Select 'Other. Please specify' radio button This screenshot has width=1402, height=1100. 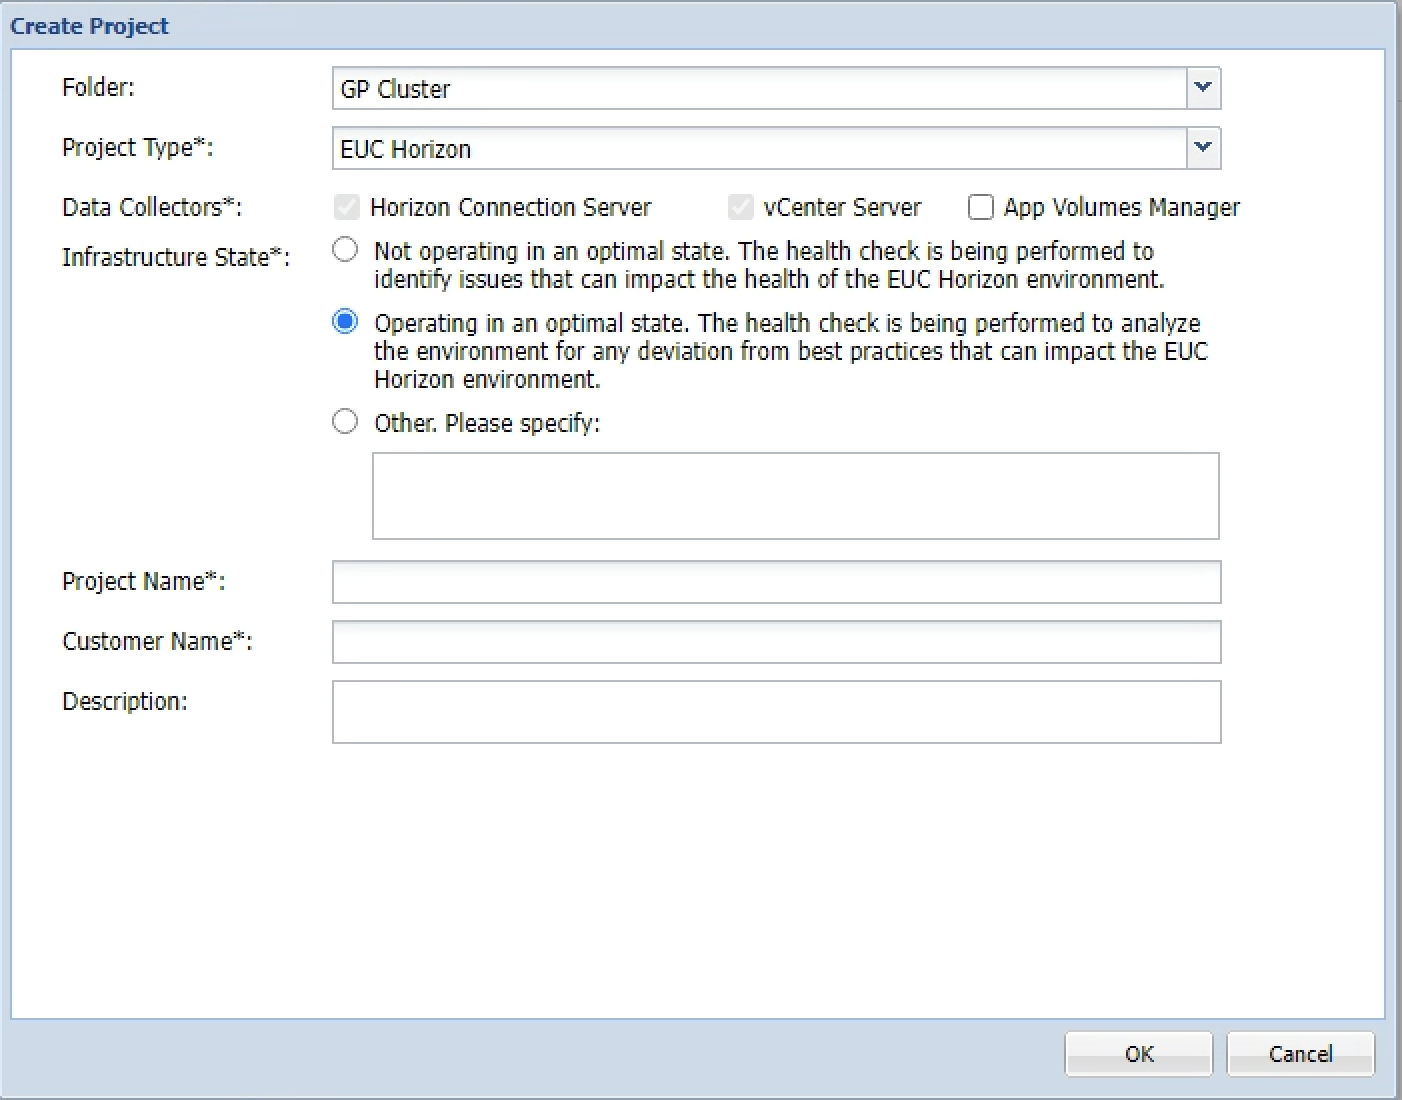pyautogui.click(x=345, y=421)
